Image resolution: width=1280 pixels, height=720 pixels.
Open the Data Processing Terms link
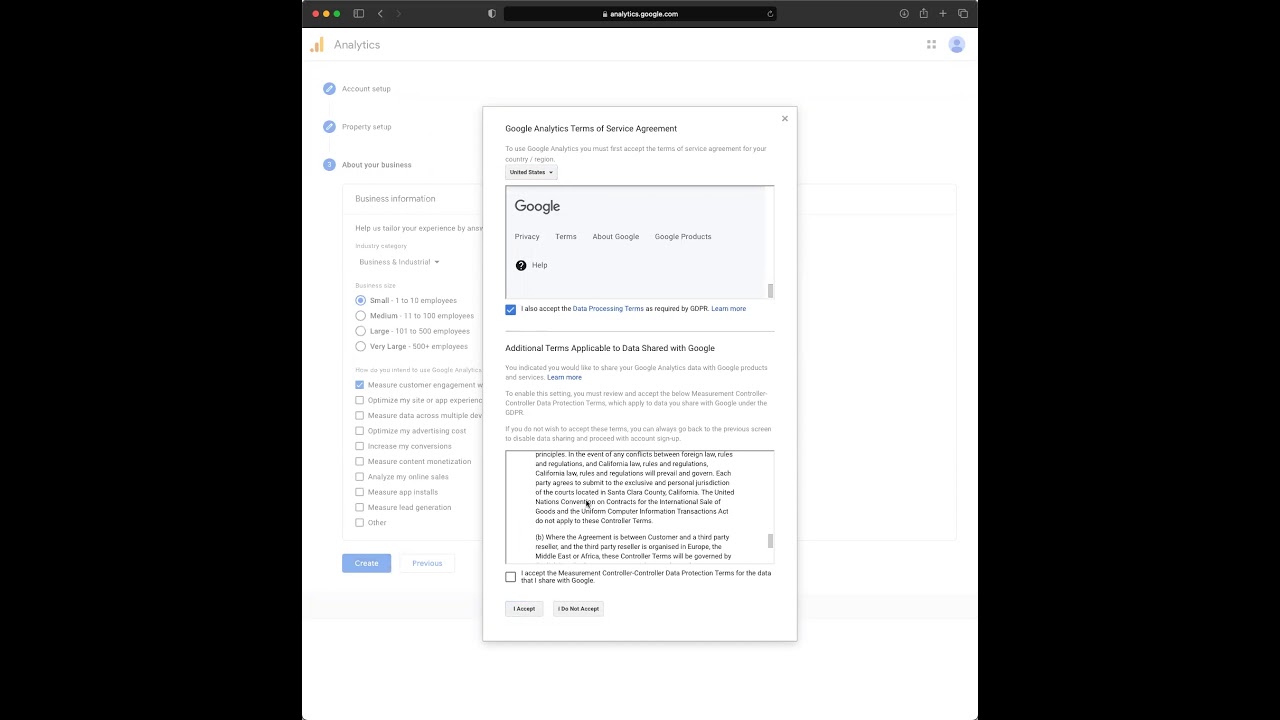click(x=608, y=309)
